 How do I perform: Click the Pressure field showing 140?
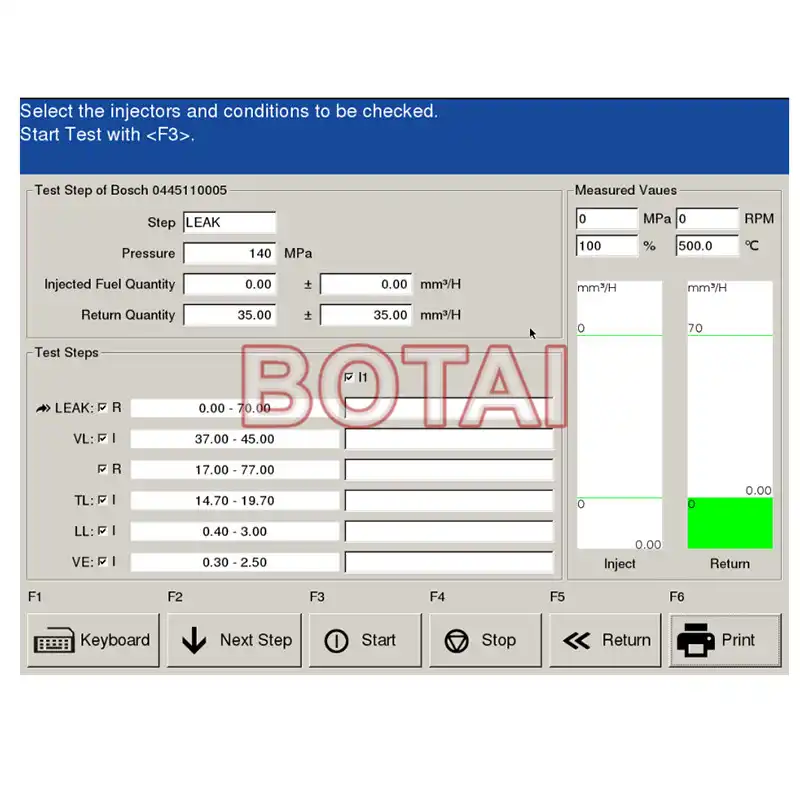(x=230, y=253)
